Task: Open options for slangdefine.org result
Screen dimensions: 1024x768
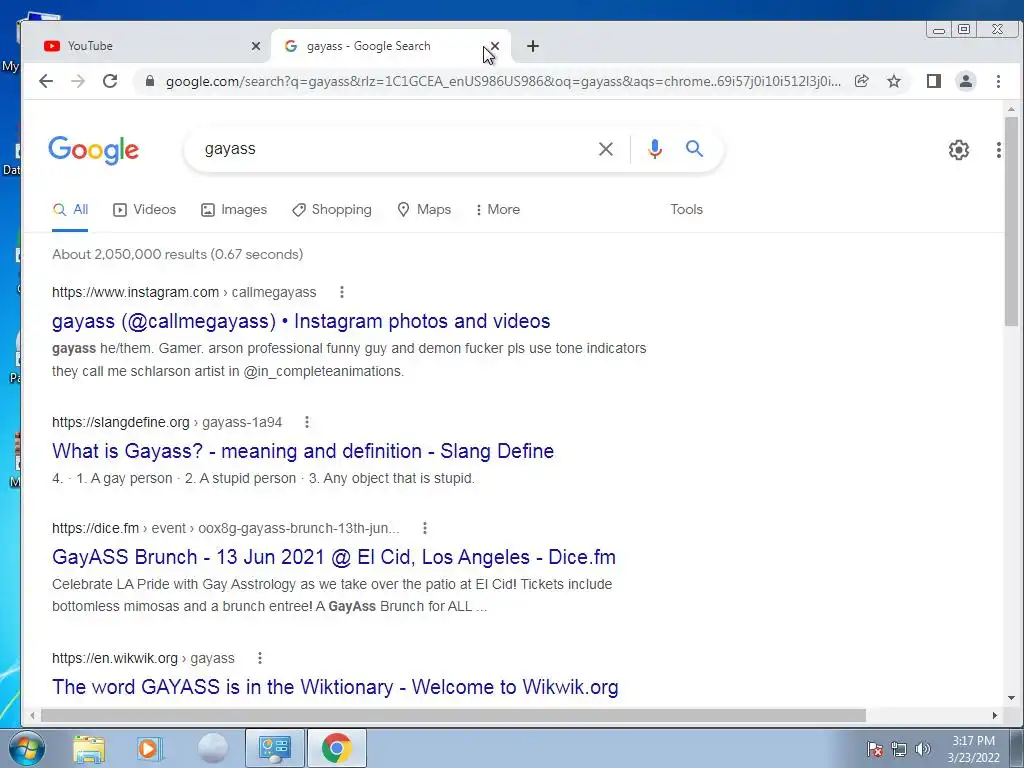Action: pos(307,422)
